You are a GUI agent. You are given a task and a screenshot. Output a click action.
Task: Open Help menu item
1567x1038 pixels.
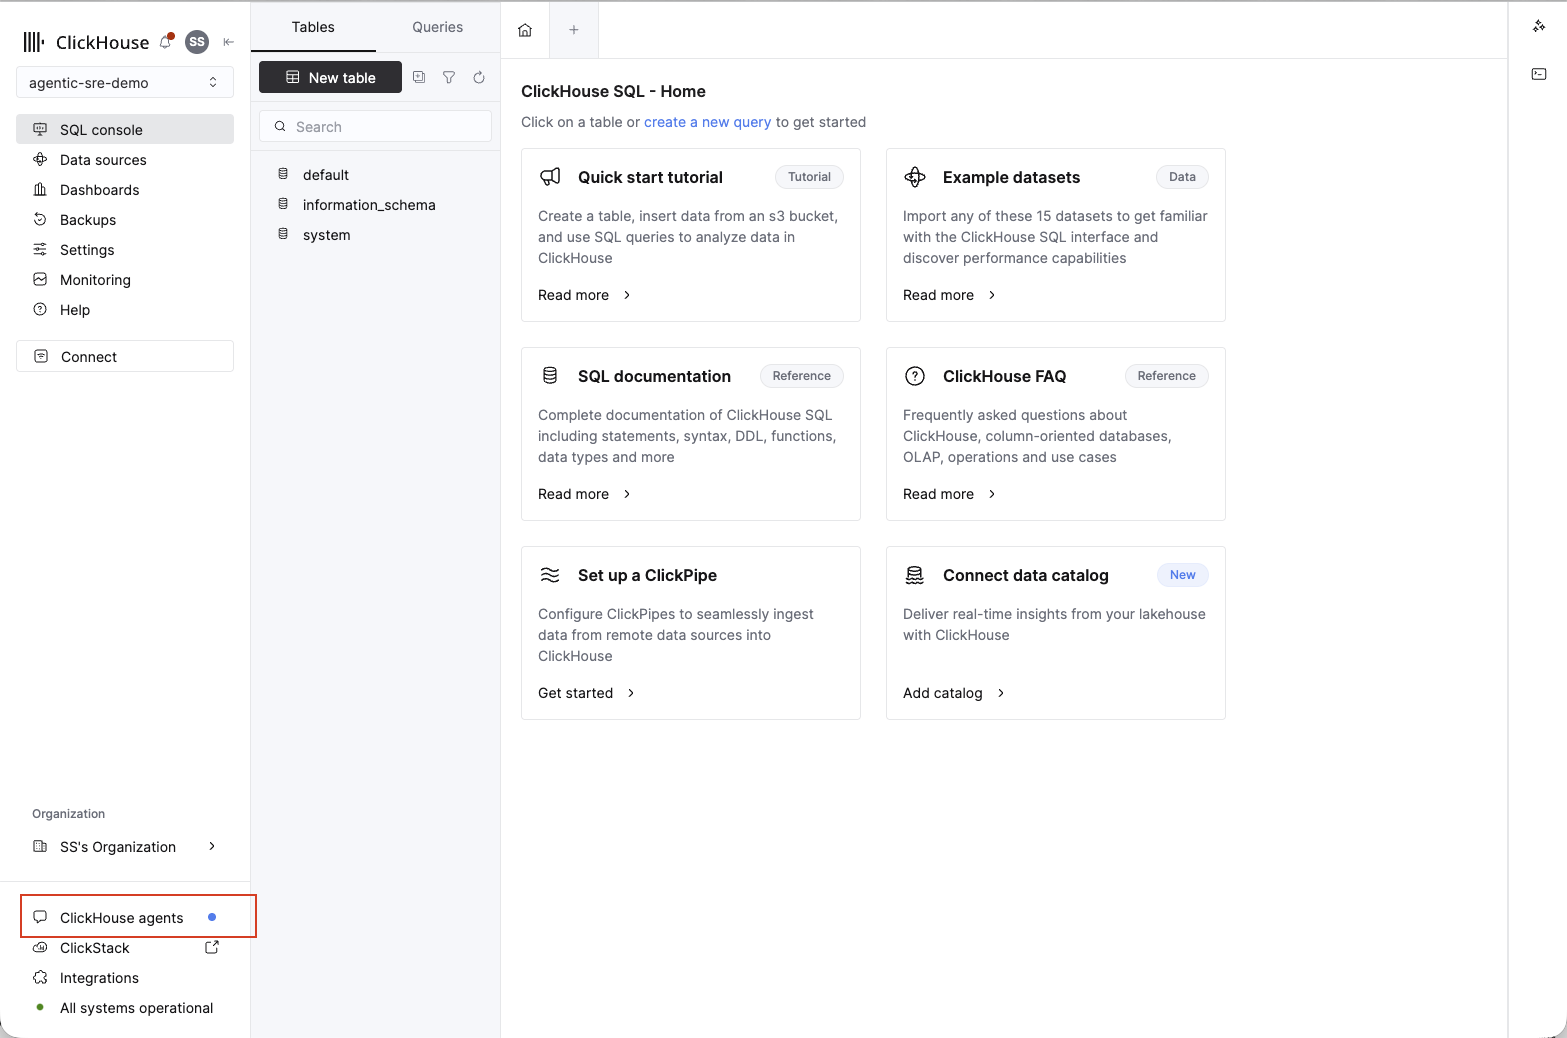[125, 309]
